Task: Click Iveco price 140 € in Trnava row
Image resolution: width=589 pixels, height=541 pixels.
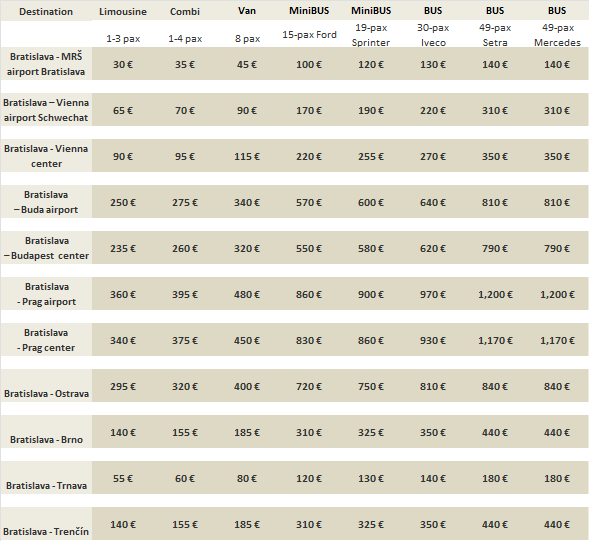Action: pyautogui.click(x=433, y=478)
